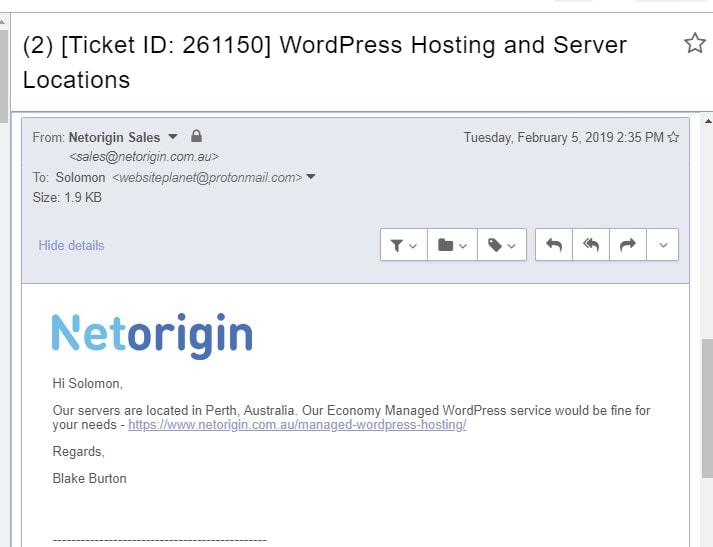Star the conversation next to the subject title
Screen dimensions: 713x547
tap(694, 44)
